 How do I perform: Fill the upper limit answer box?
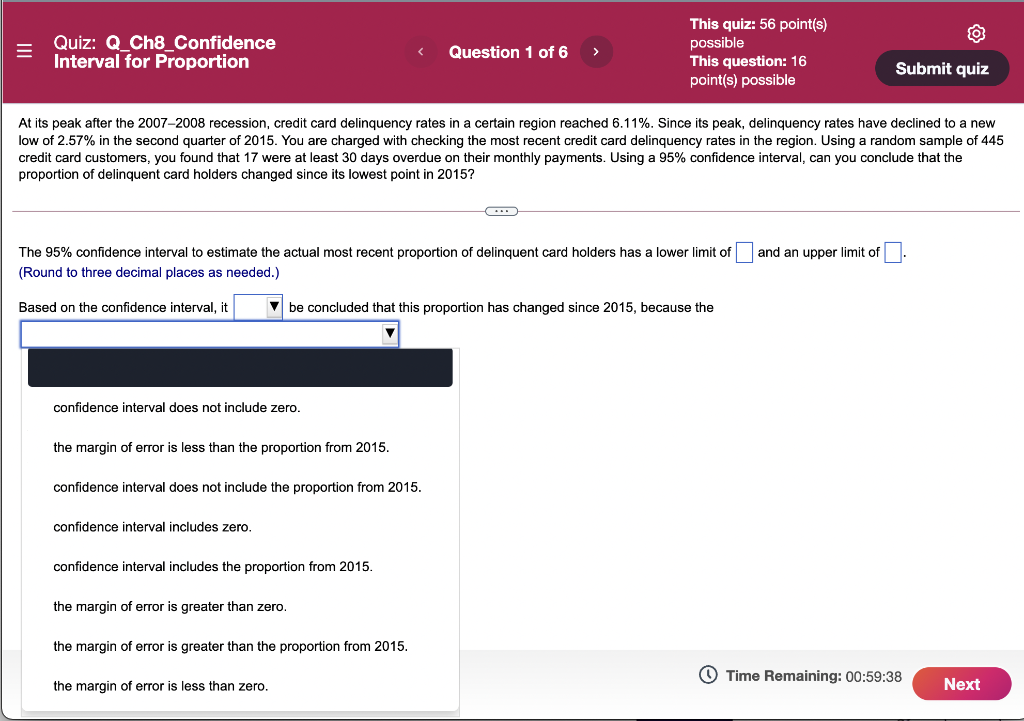[893, 253]
